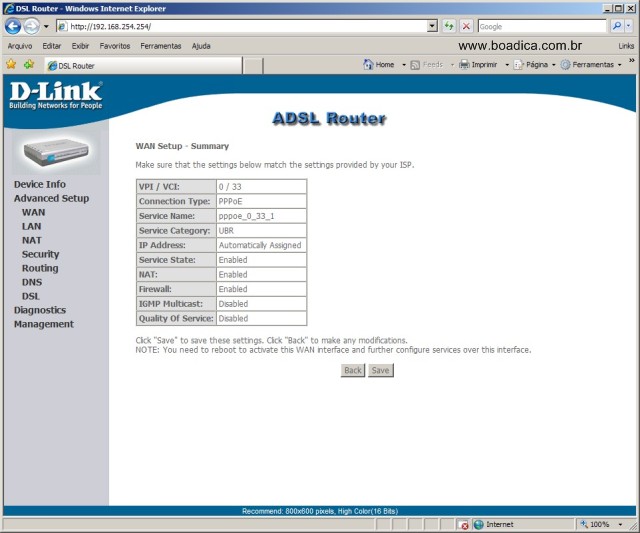Open the Exibir menu
This screenshot has width=640, height=533.
[x=80, y=46]
